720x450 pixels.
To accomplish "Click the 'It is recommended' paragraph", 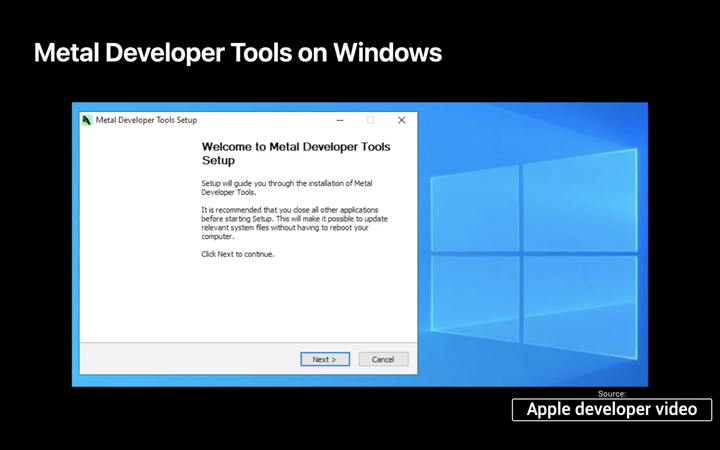I will click(x=294, y=223).
